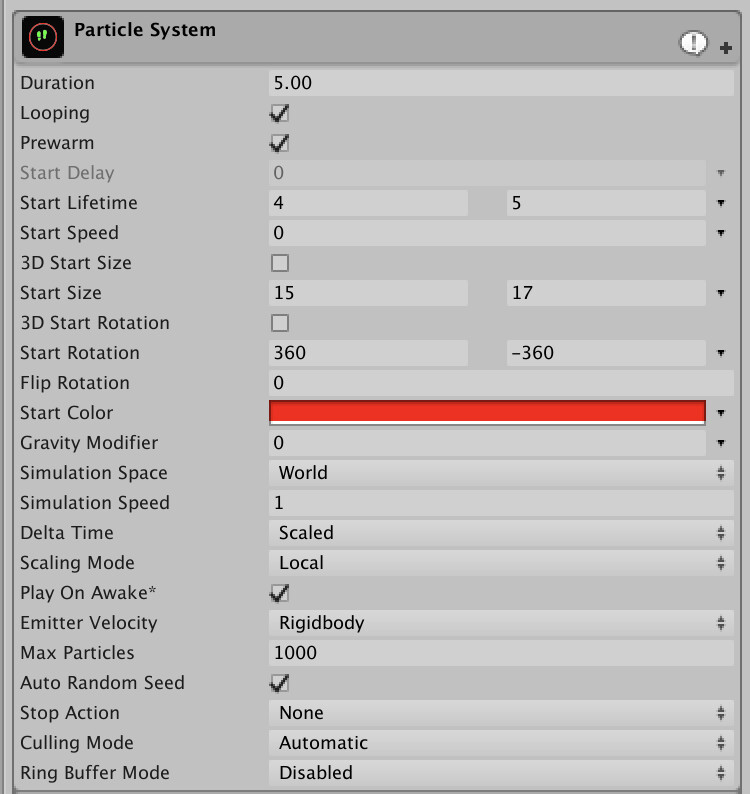The height and width of the screenshot is (794, 750).
Task: Open Start Lifetime curve mode arrow
Action: (x=721, y=203)
